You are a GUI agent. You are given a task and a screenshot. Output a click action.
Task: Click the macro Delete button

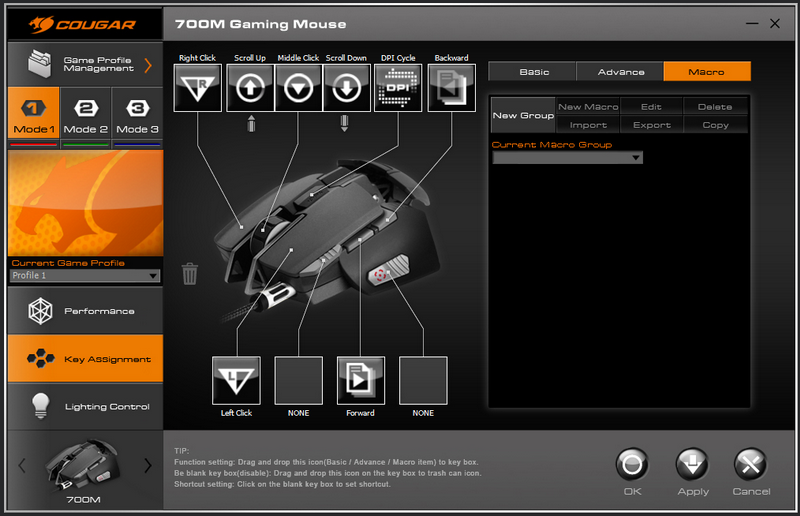click(x=715, y=107)
